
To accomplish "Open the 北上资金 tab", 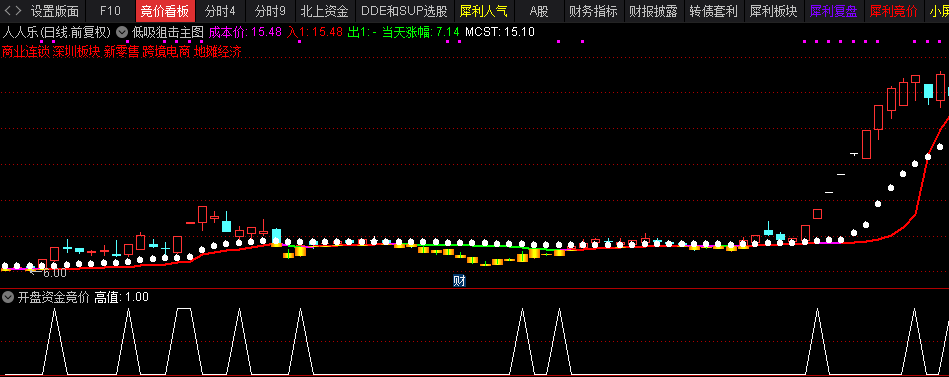I will pyautogui.click(x=324, y=11).
